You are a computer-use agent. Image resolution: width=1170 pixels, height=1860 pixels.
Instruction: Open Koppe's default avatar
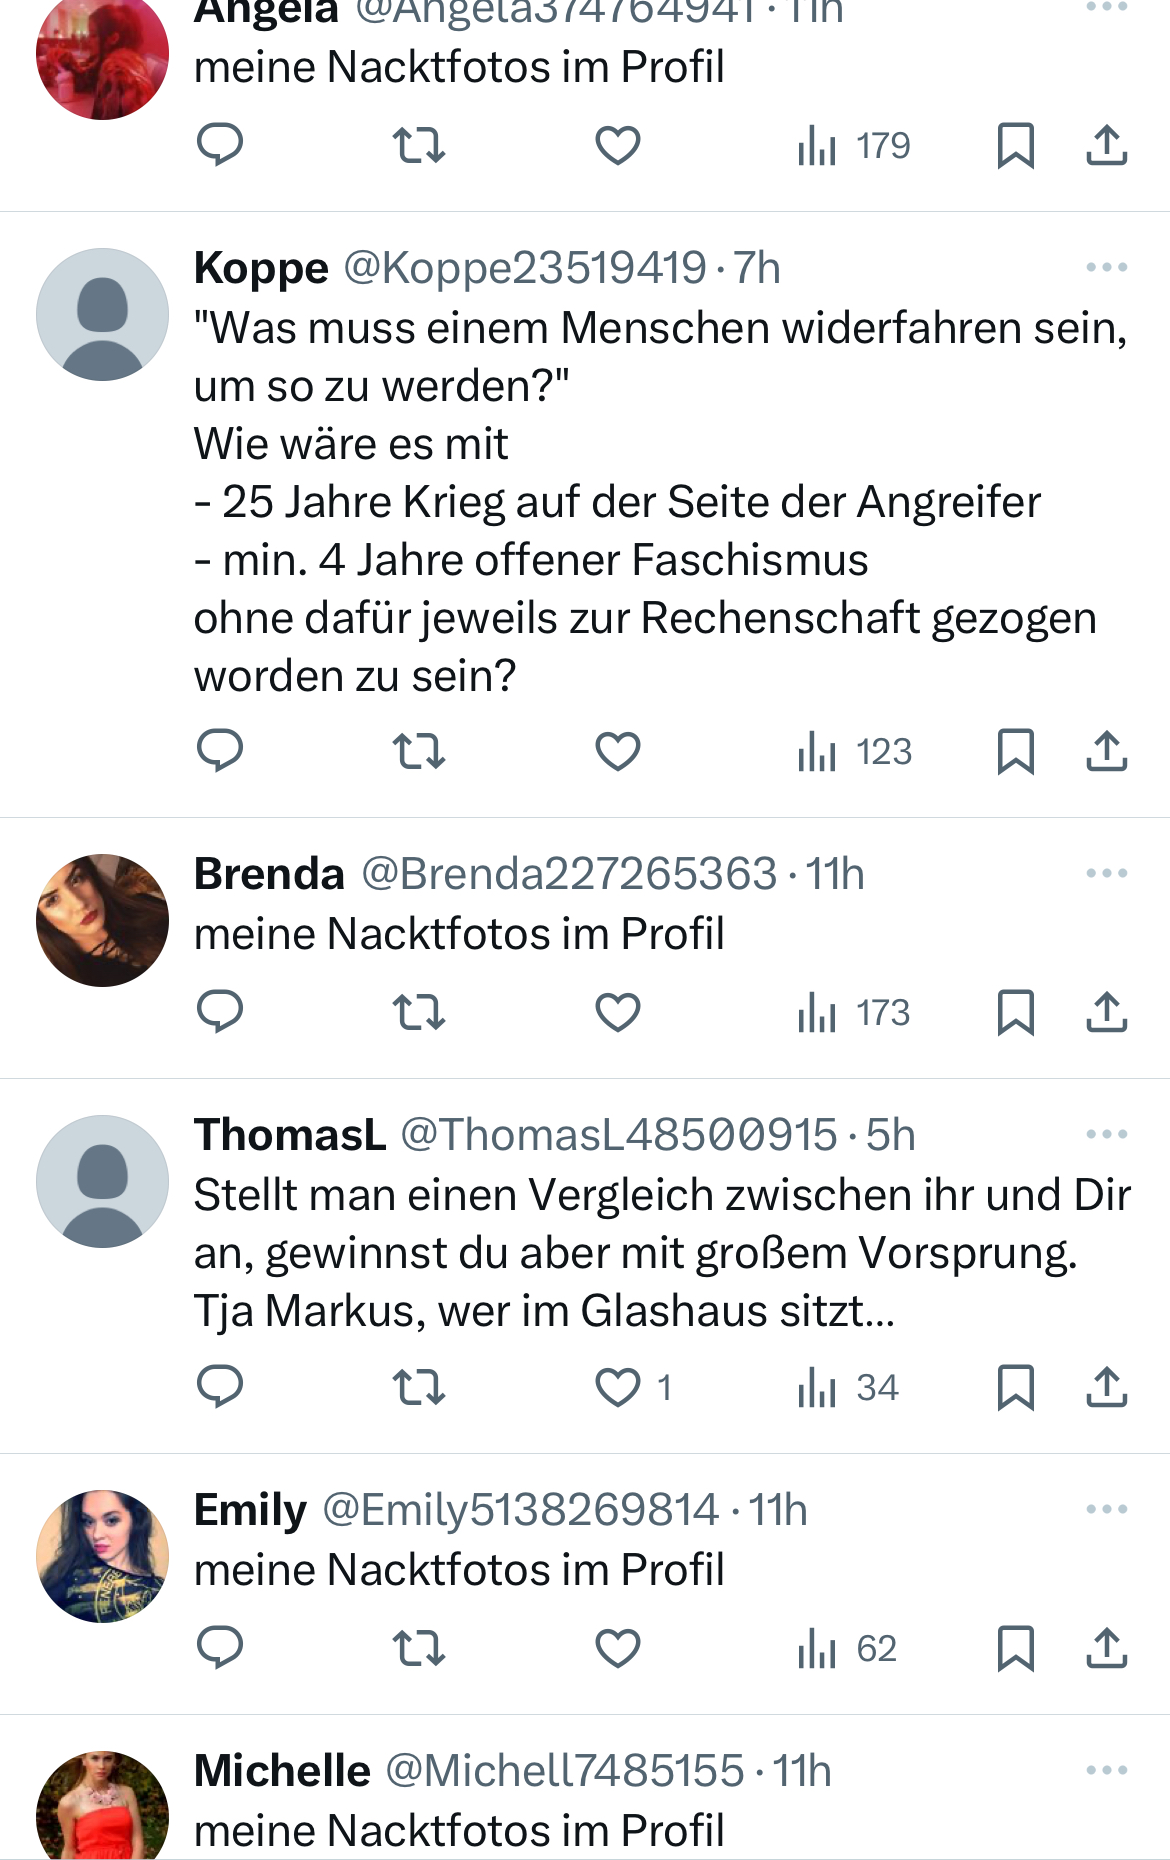tap(102, 314)
